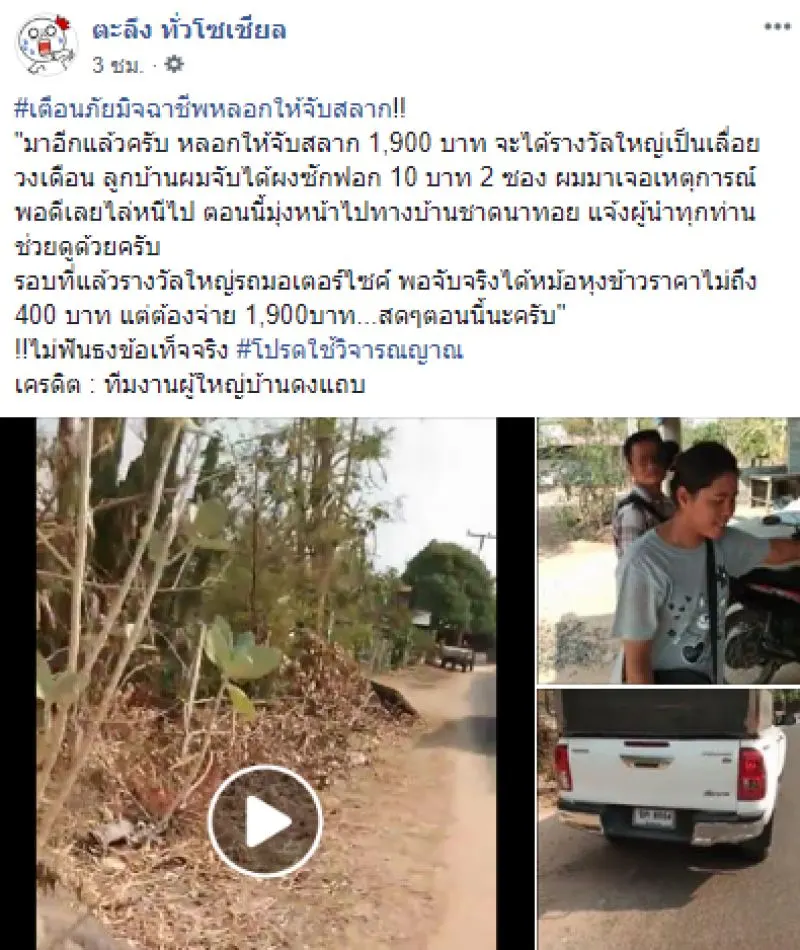Click the distant truck in the video frame

pos(456,657)
